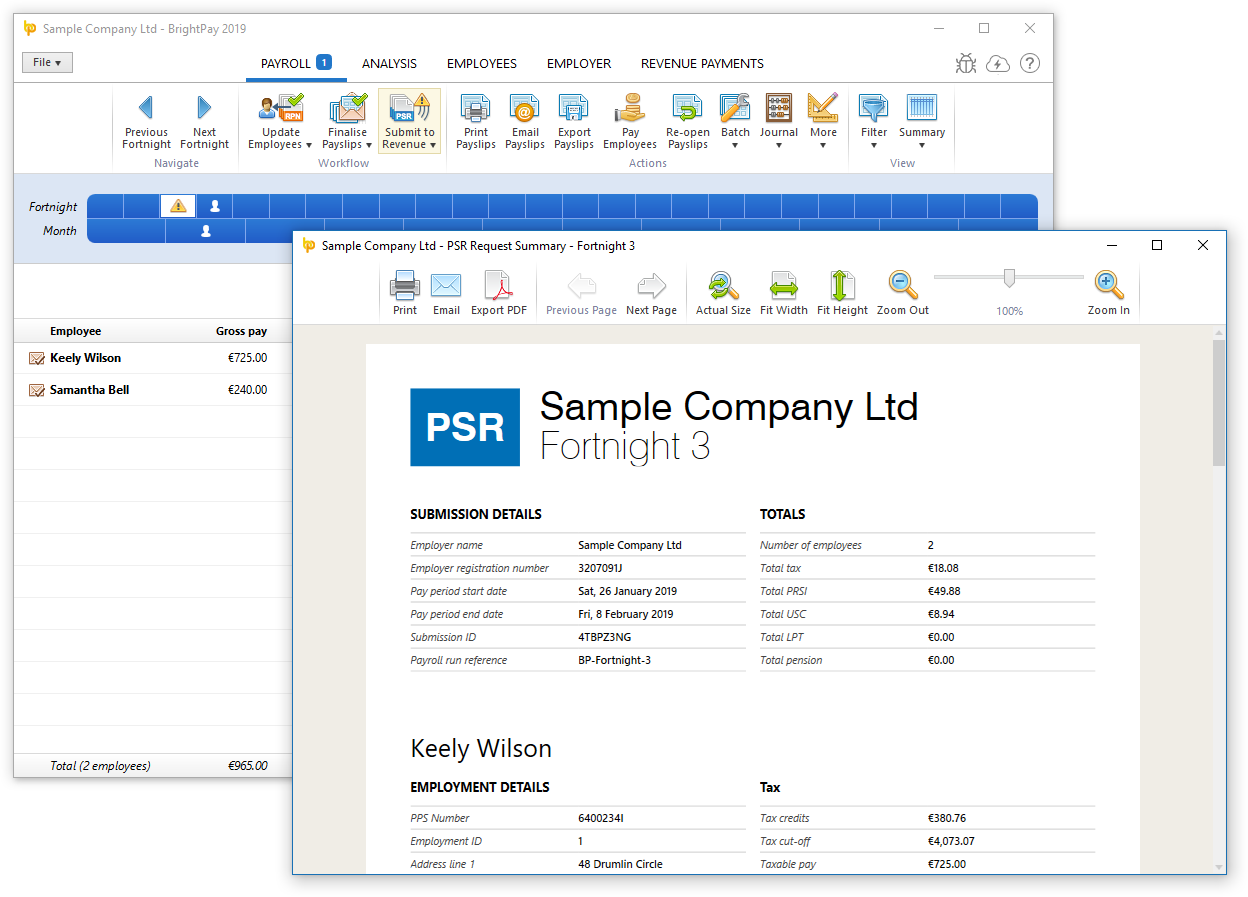1248x897 pixels.
Task: Export PSR summary to PDF
Action: point(499,294)
